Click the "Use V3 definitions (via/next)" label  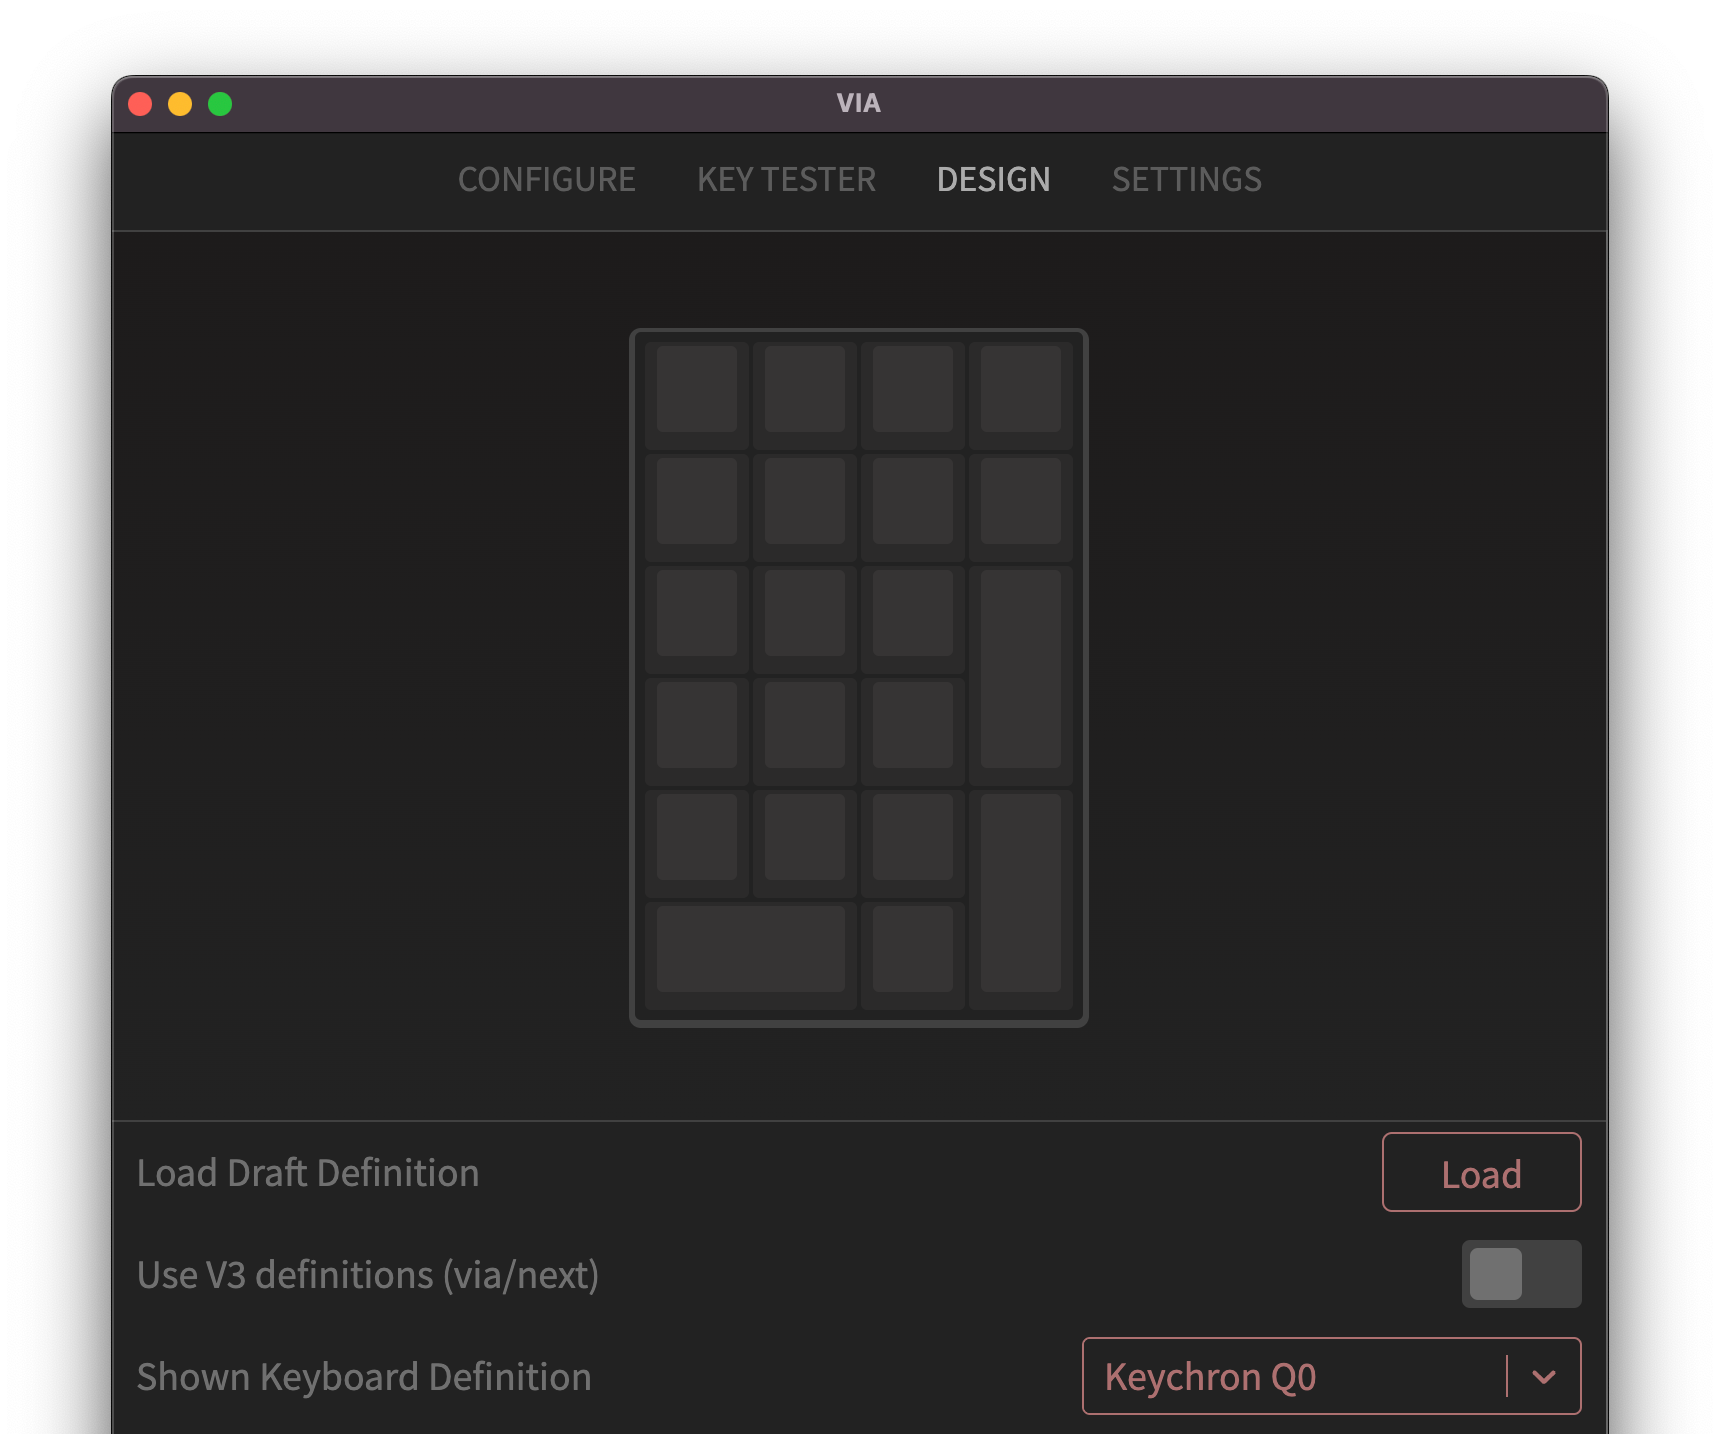click(x=368, y=1275)
